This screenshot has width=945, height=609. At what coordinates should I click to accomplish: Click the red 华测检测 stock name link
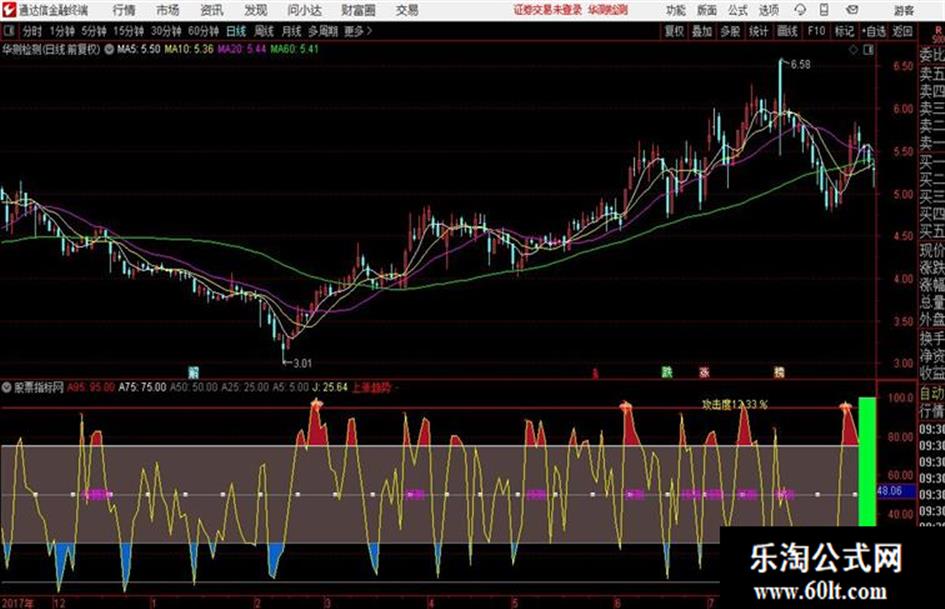tap(608, 10)
